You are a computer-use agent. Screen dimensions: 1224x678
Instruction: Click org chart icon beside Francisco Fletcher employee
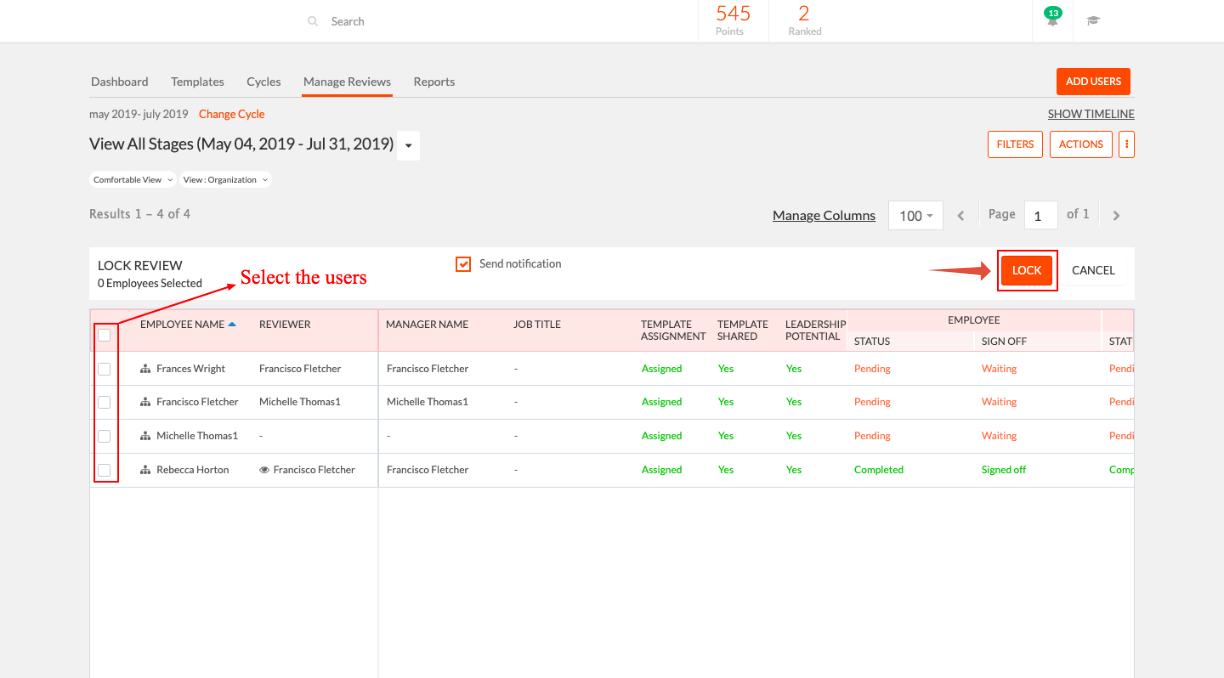tap(145, 402)
